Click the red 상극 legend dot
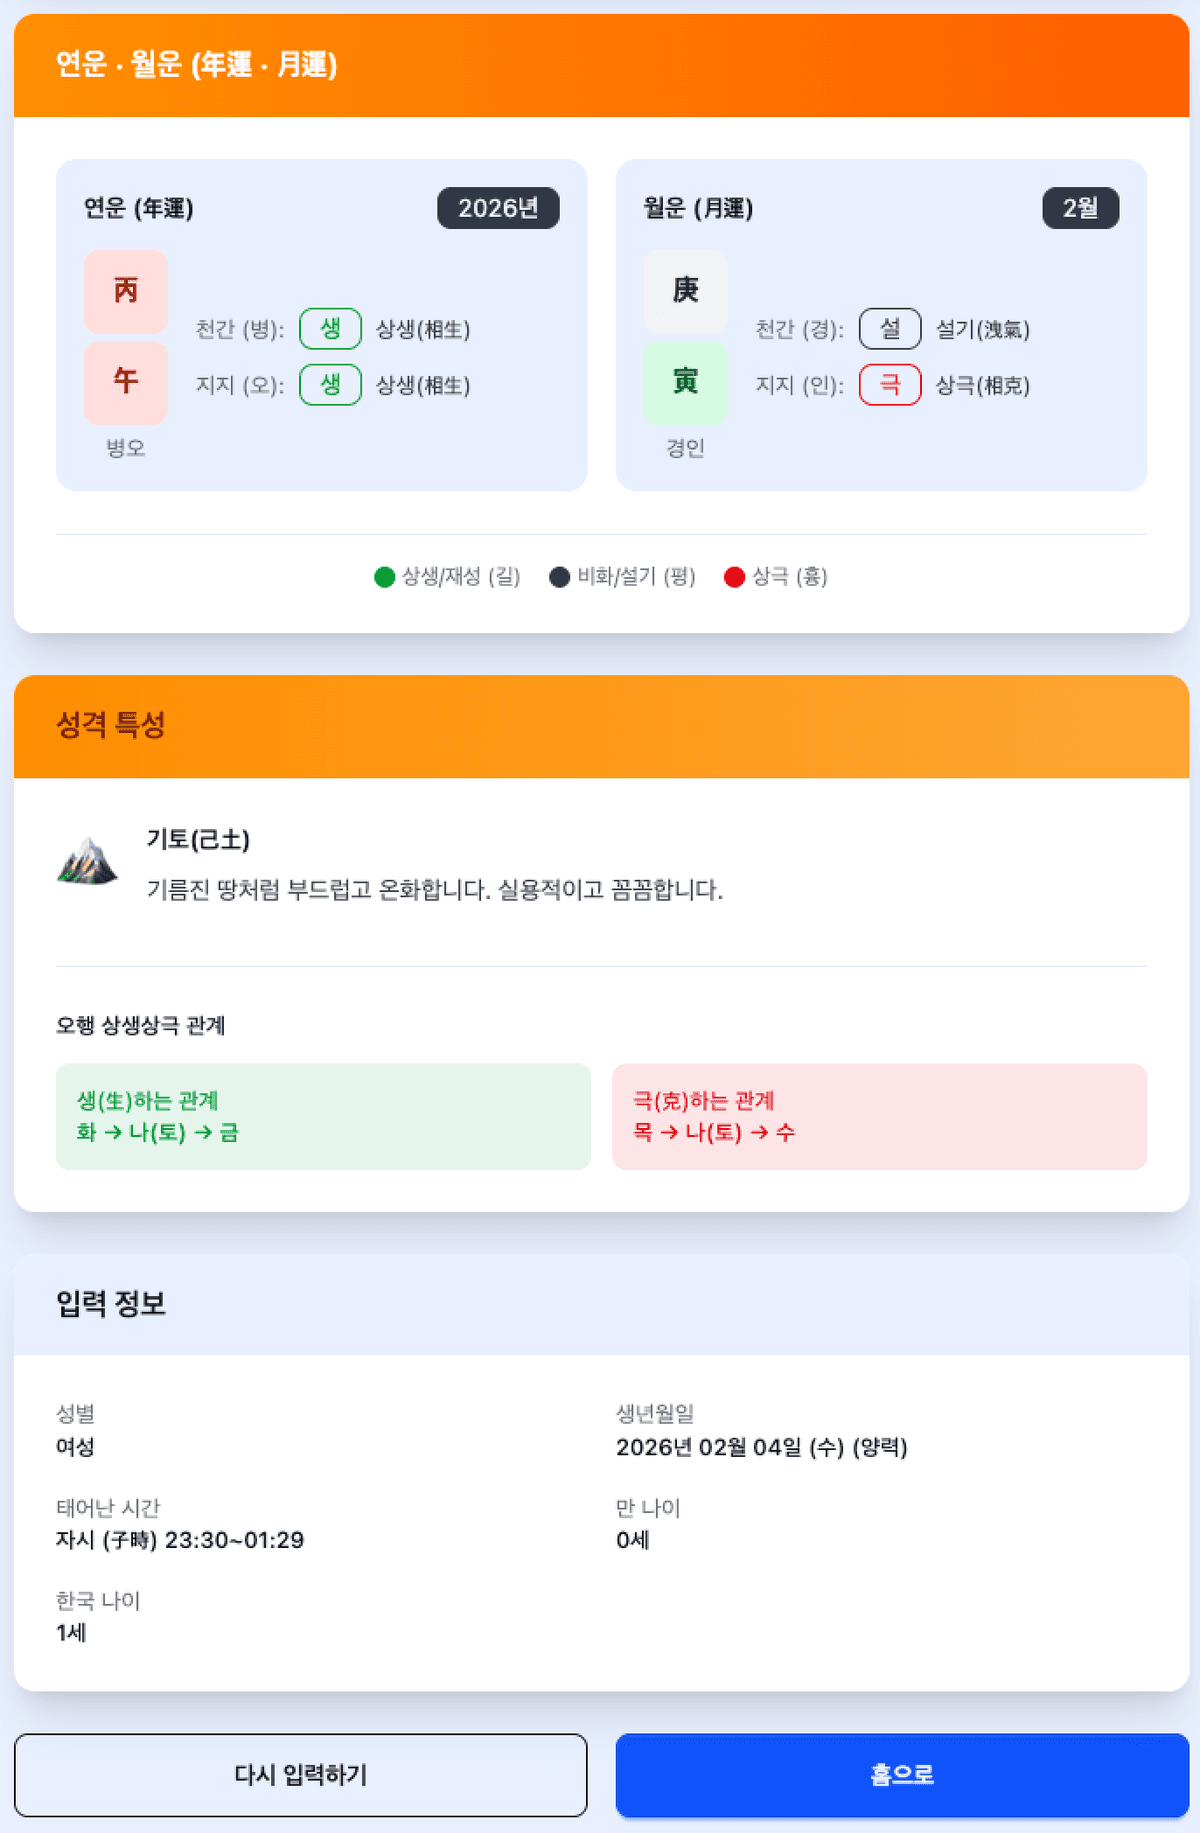 click(x=733, y=576)
